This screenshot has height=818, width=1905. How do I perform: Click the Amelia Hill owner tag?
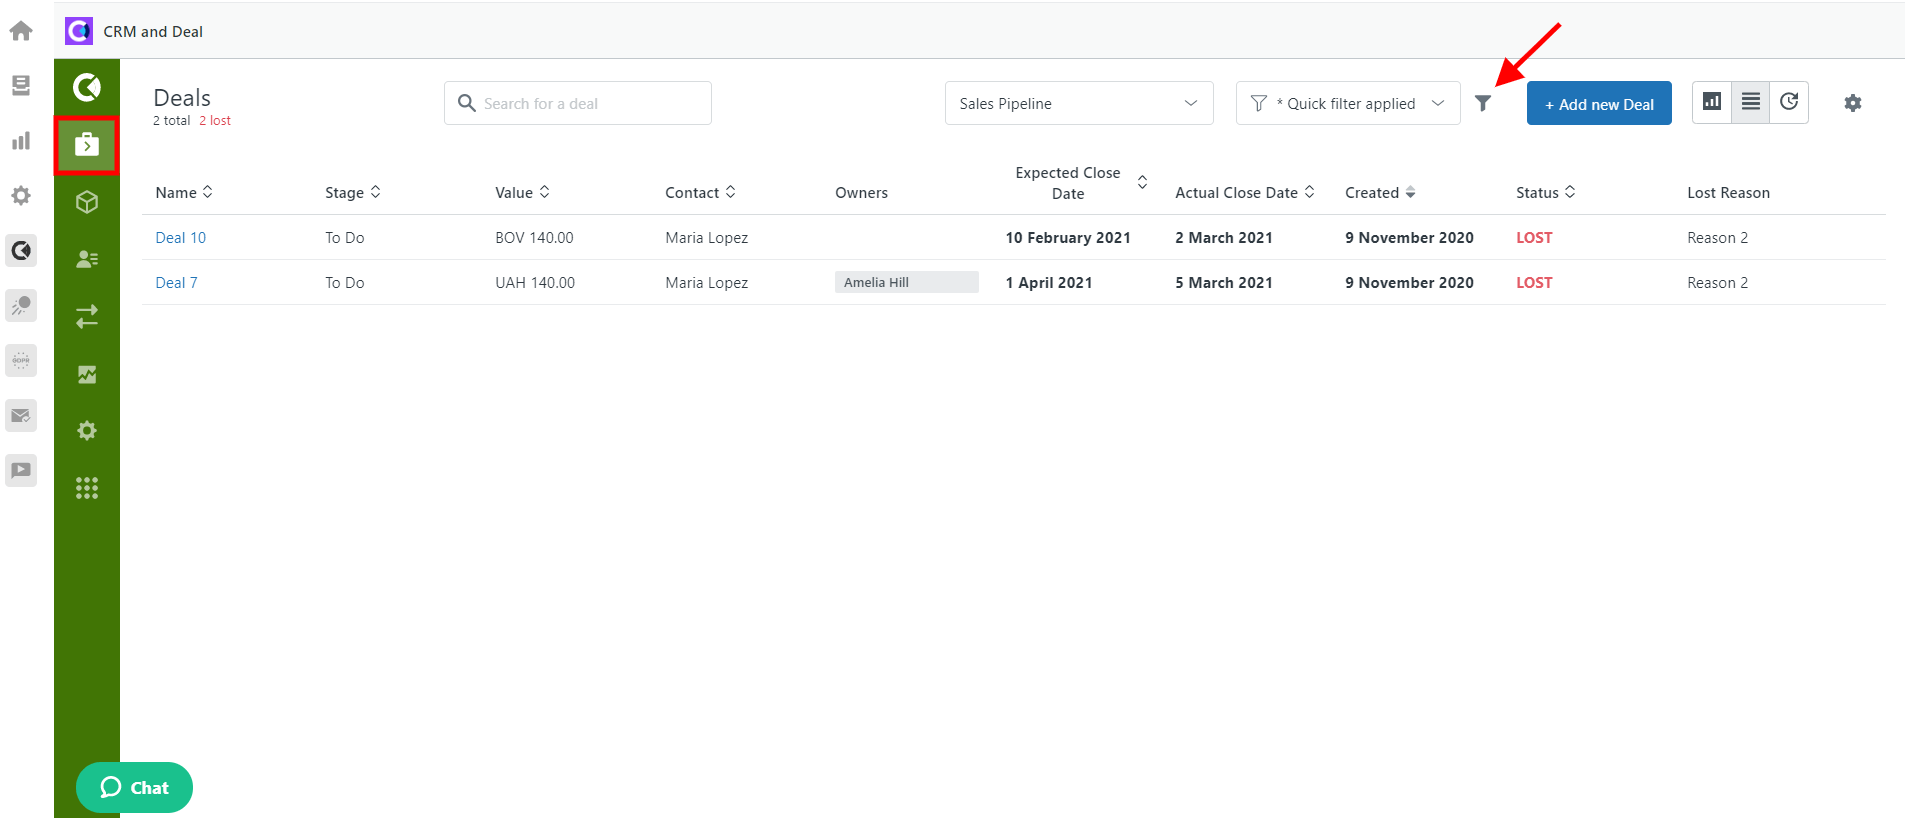[x=907, y=282]
